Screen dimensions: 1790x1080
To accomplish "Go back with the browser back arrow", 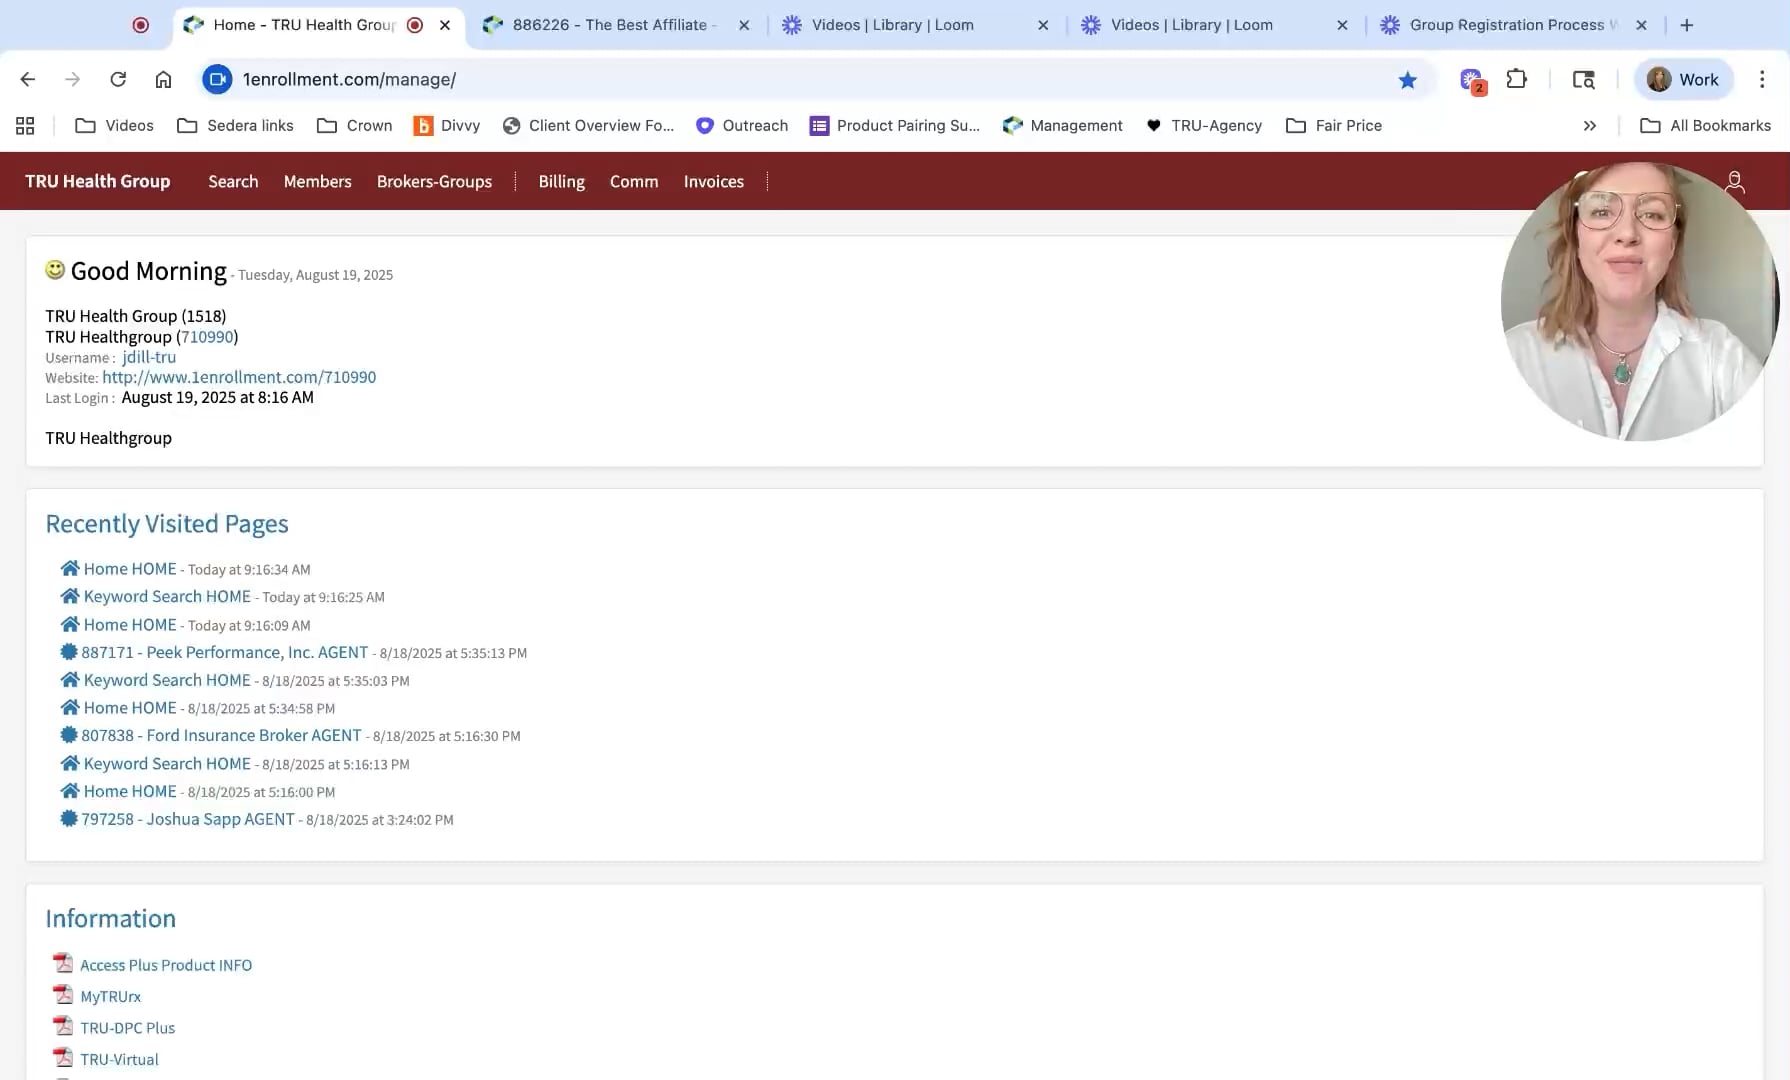I will 28,79.
